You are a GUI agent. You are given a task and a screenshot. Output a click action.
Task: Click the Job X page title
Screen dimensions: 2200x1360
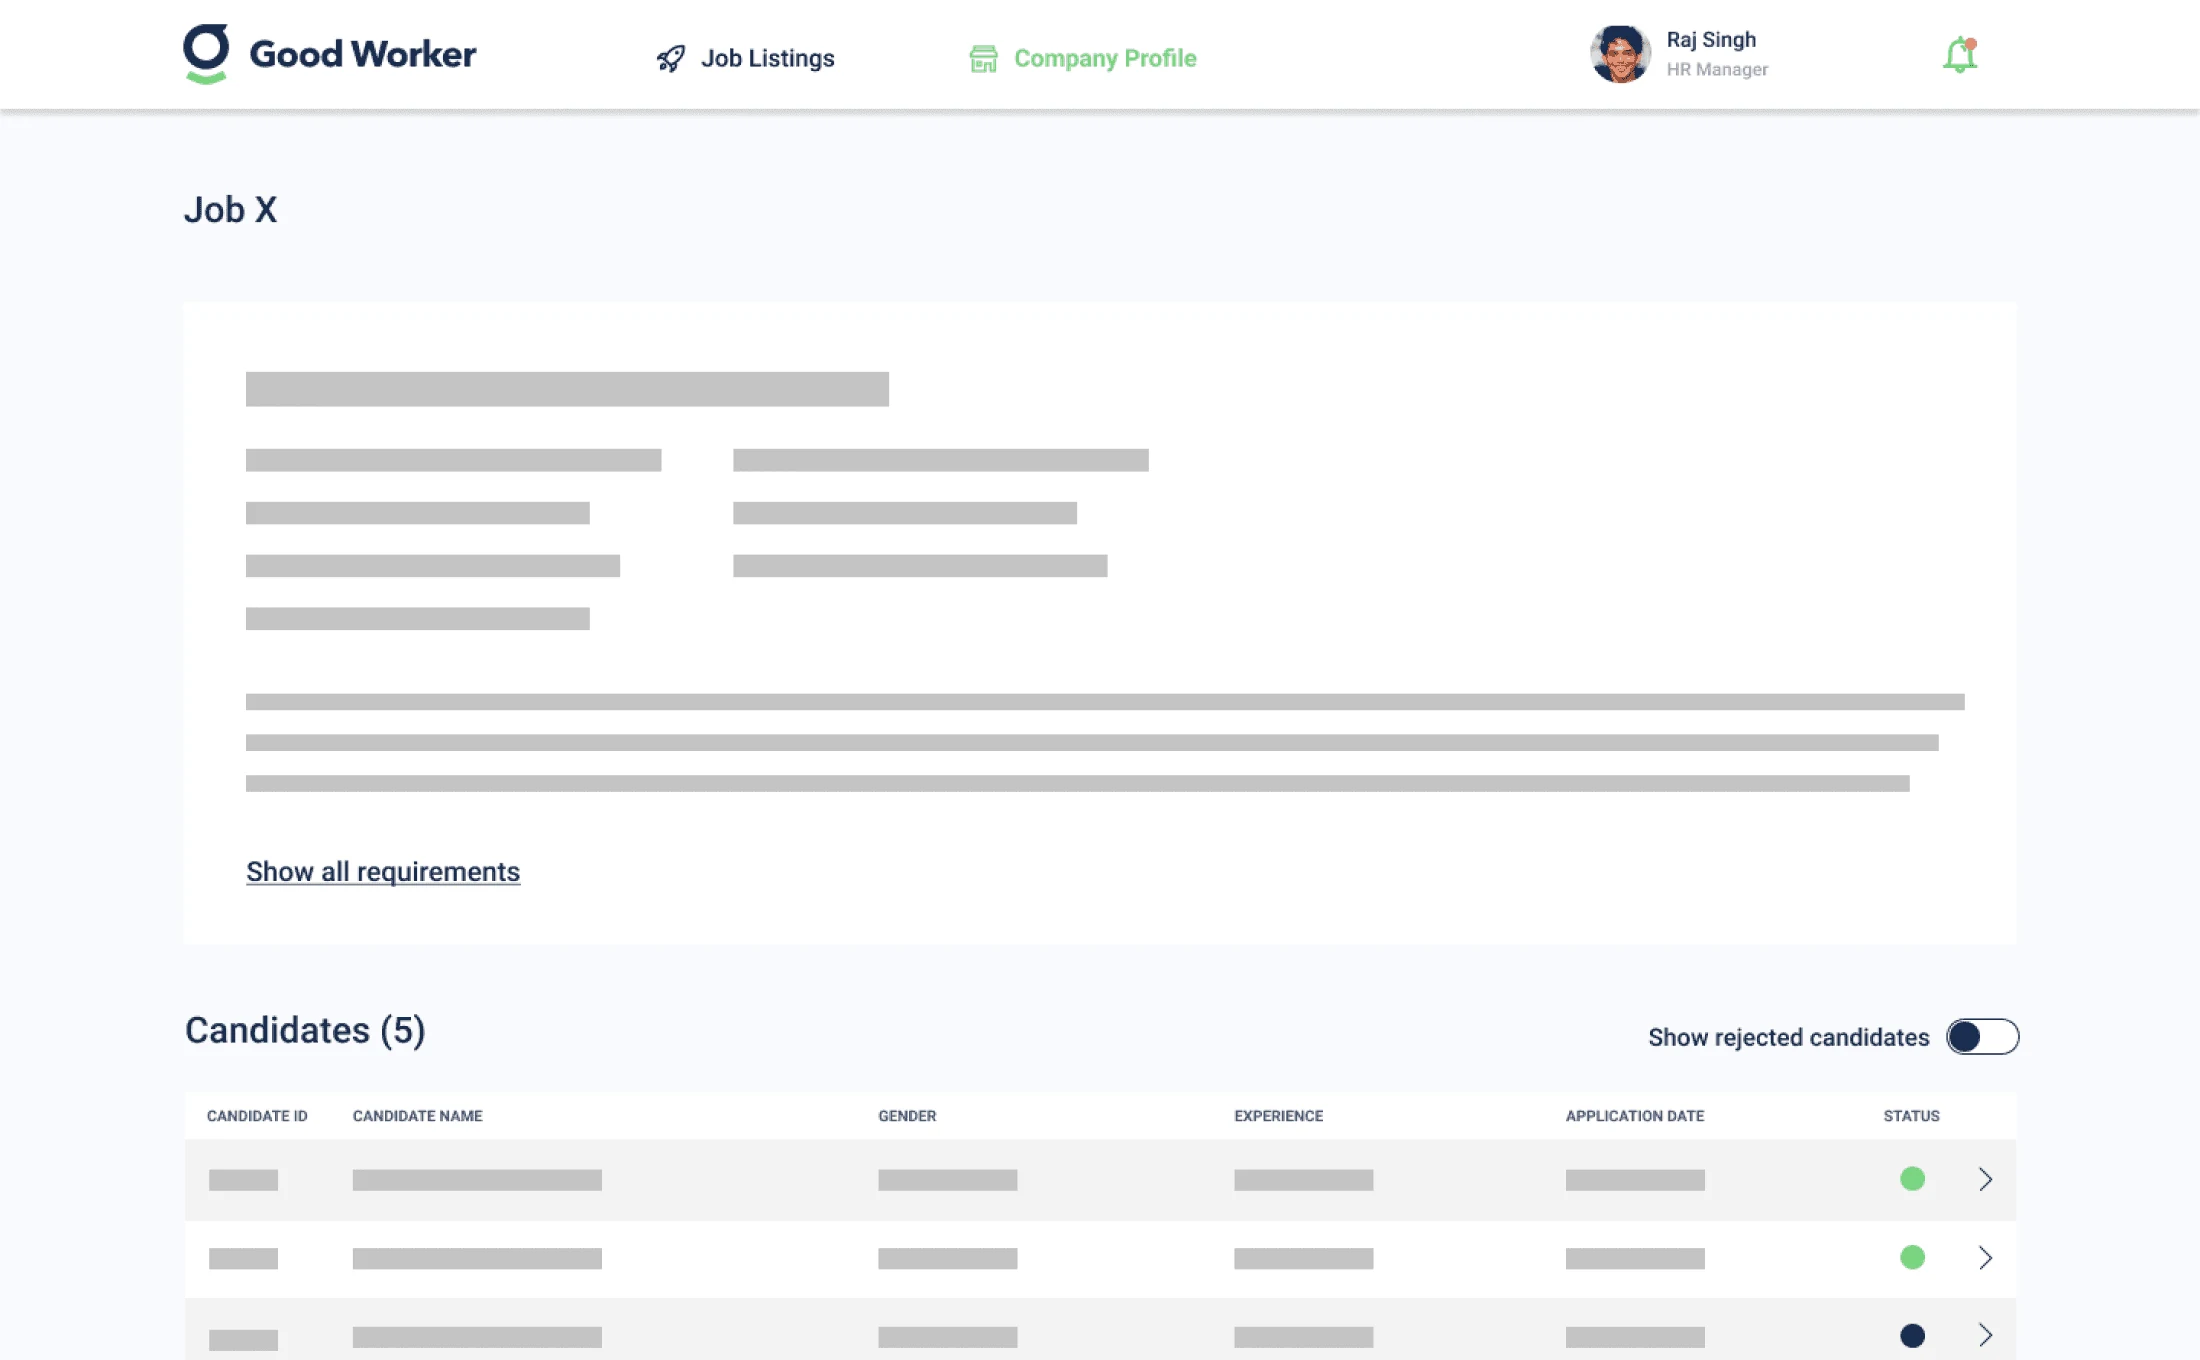click(x=230, y=210)
